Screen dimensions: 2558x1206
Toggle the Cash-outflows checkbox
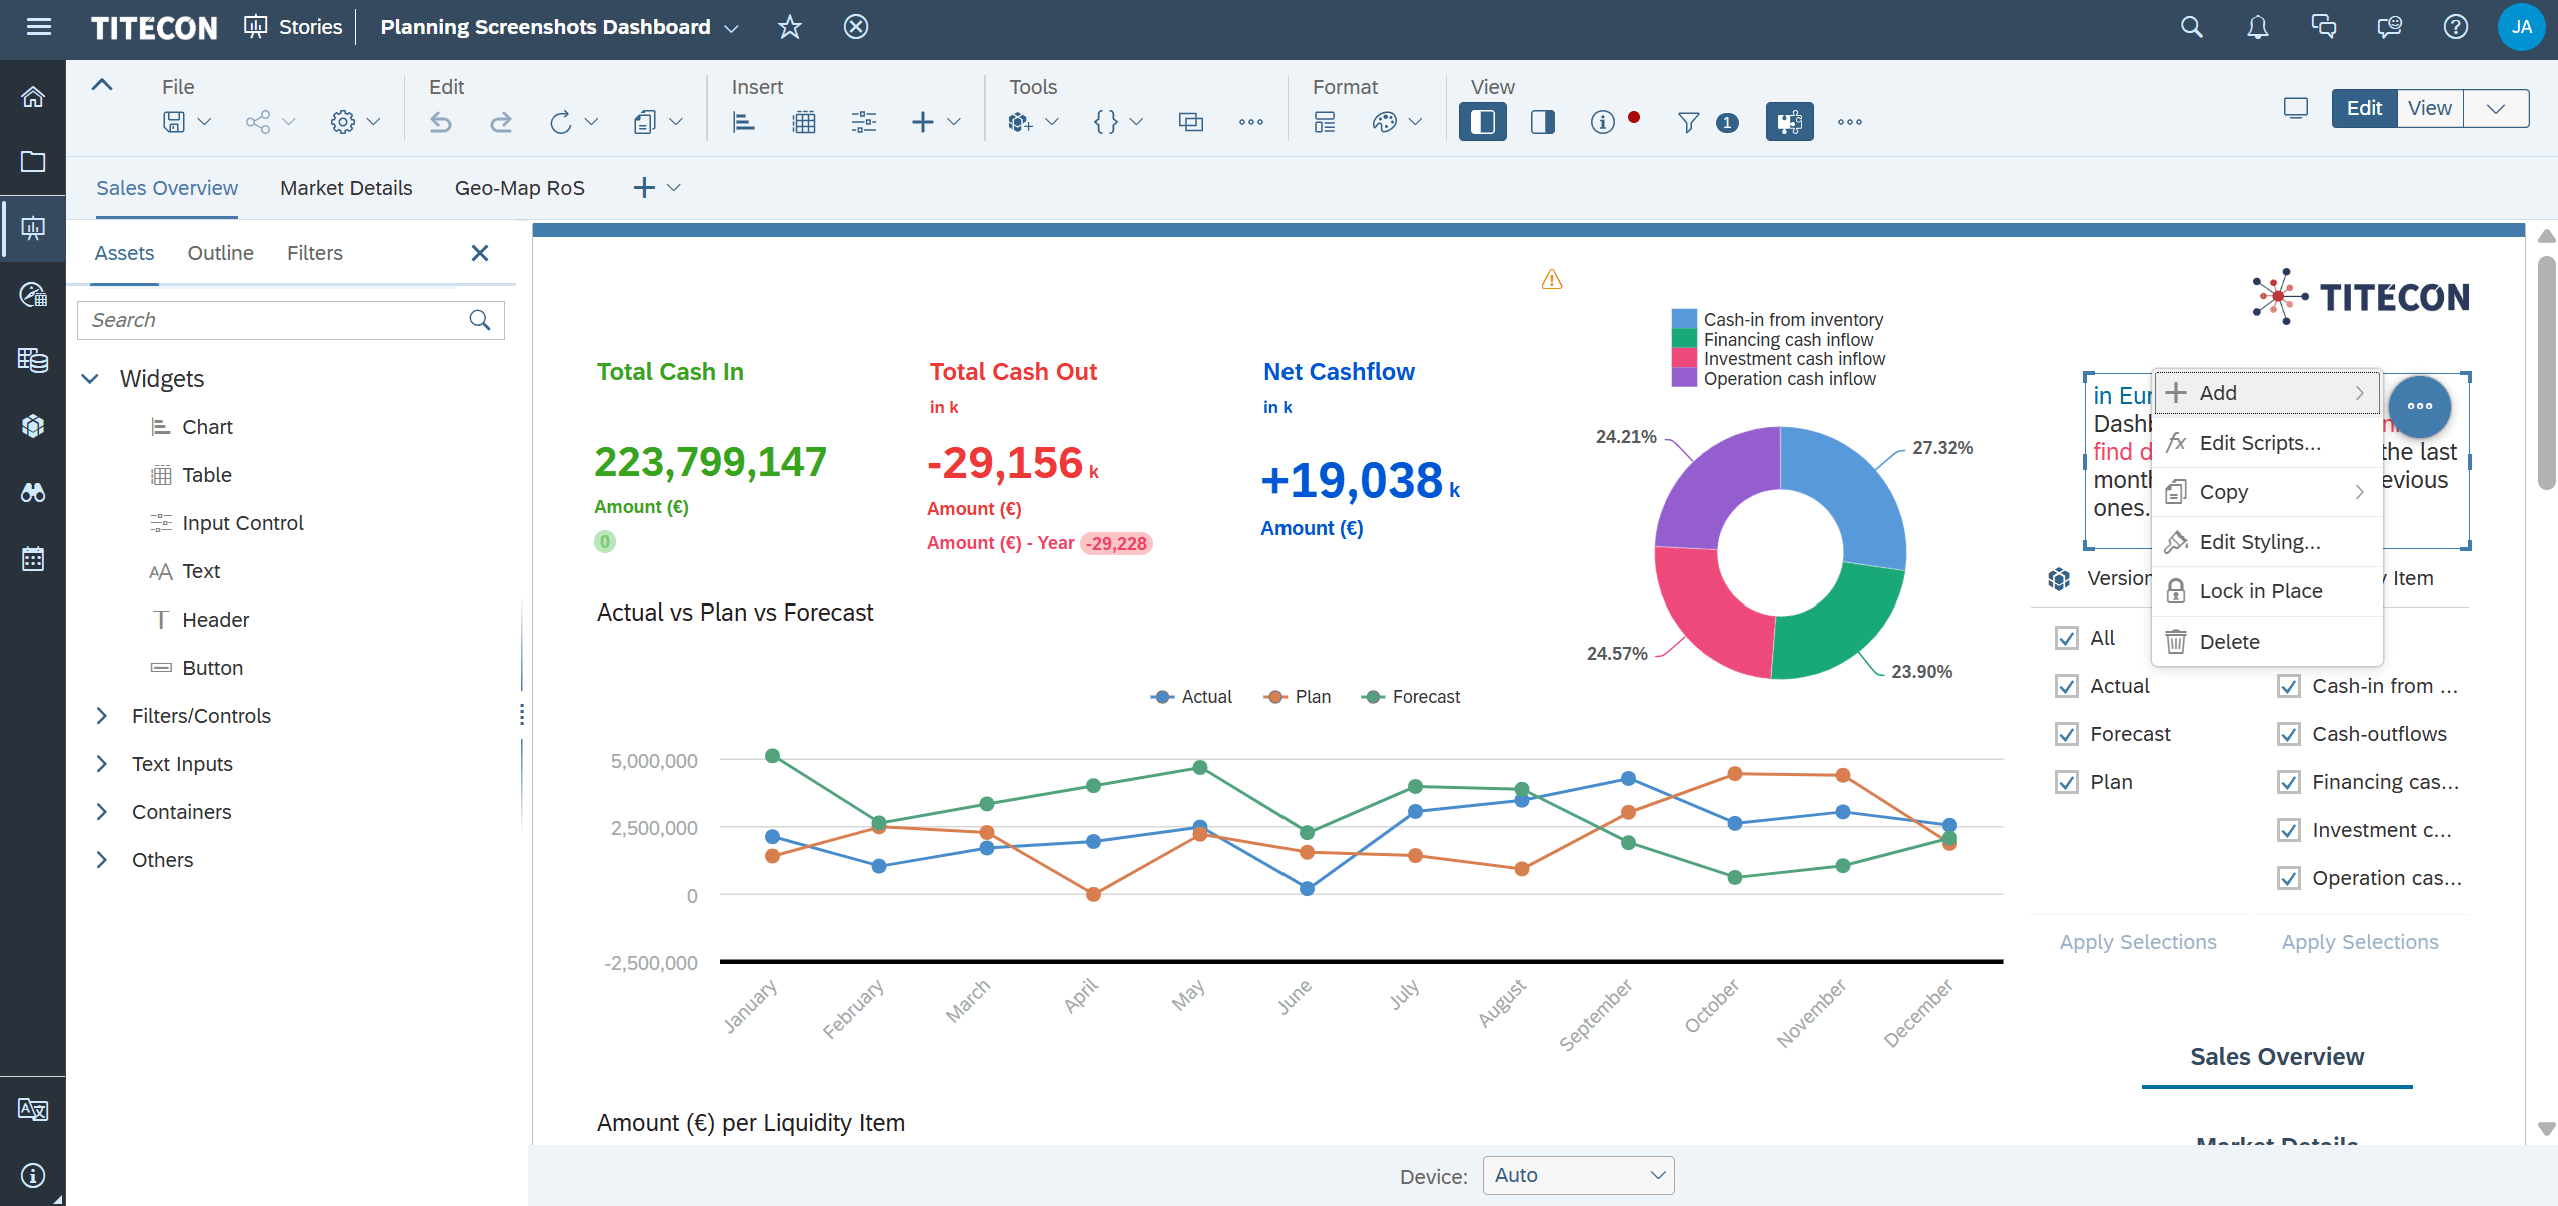point(2288,734)
